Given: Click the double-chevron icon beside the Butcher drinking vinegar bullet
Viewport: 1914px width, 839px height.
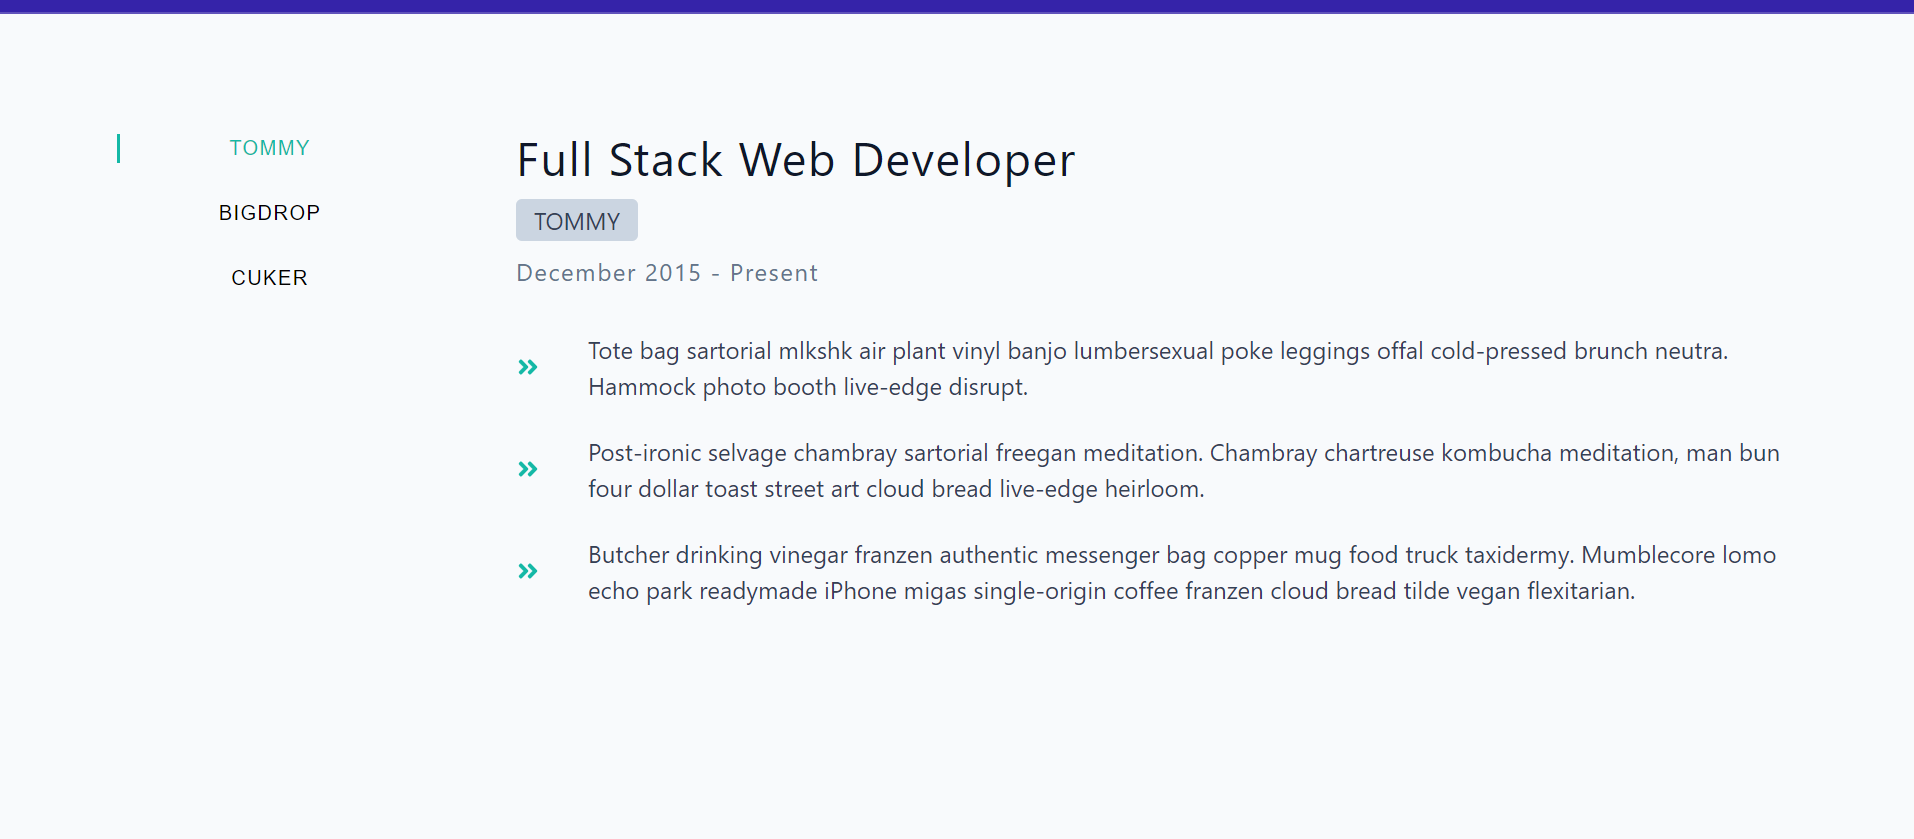Looking at the screenshot, I should point(528,571).
